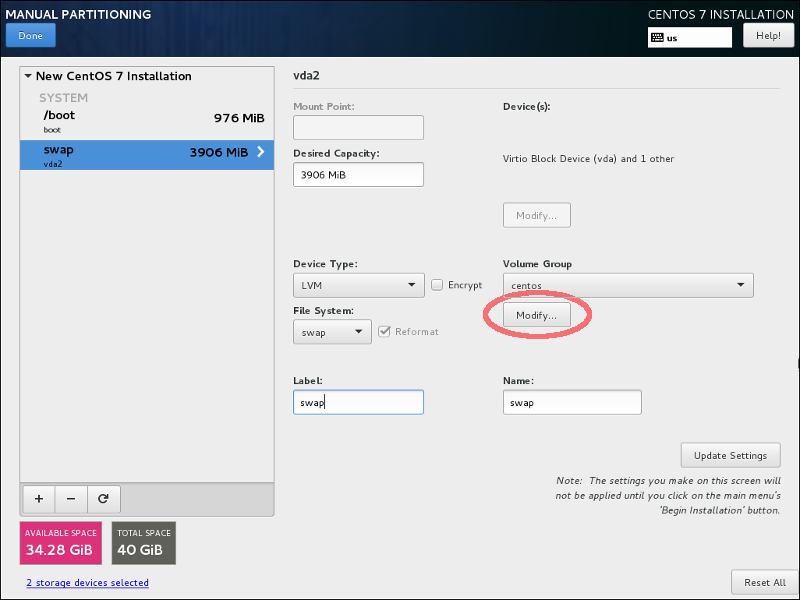Open swap partition settings via its chevron arrow
Image resolution: width=800 pixels, height=600 pixels.
[x=262, y=154]
